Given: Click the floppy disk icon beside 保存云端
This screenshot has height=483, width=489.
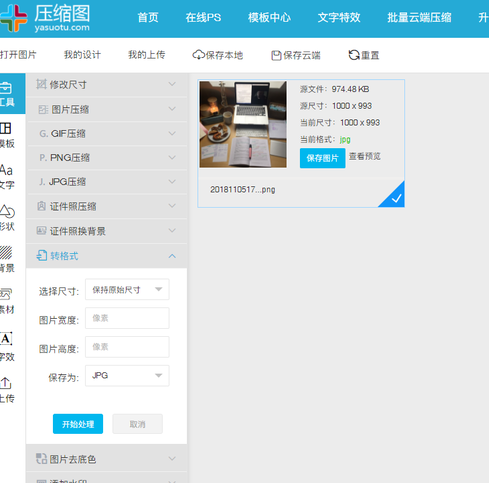Looking at the screenshot, I should pyautogui.click(x=276, y=55).
